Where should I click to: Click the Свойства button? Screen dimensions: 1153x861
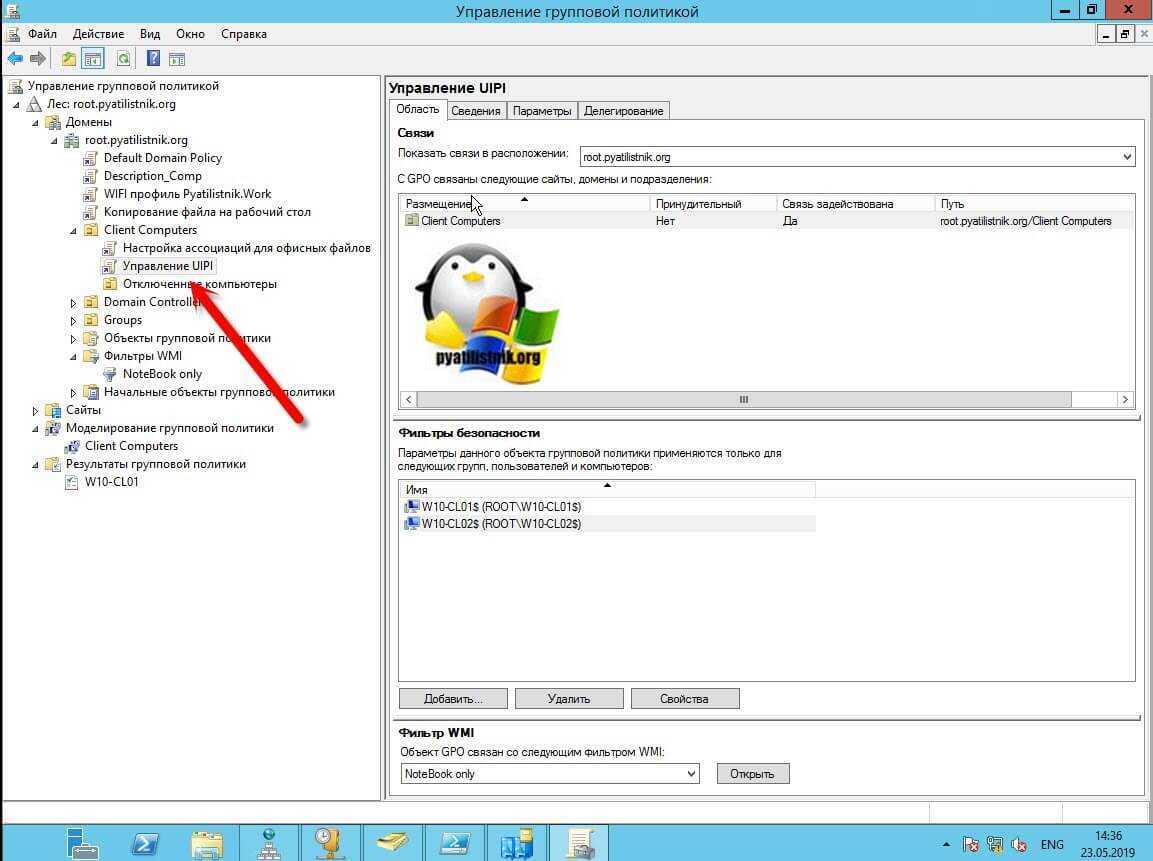pyautogui.click(x=685, y=699)
